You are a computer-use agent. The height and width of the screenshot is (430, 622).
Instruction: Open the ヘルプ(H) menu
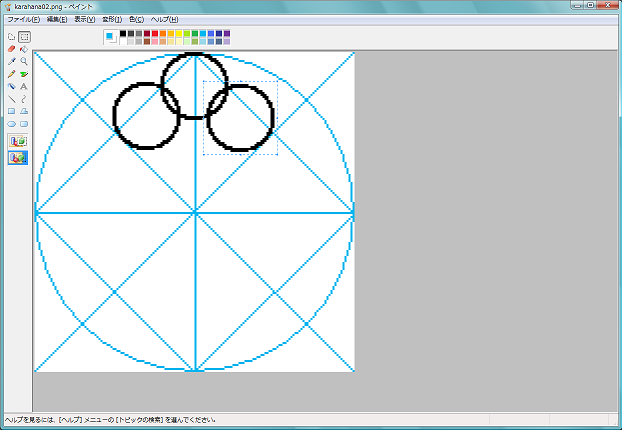(x=165, y=19)
